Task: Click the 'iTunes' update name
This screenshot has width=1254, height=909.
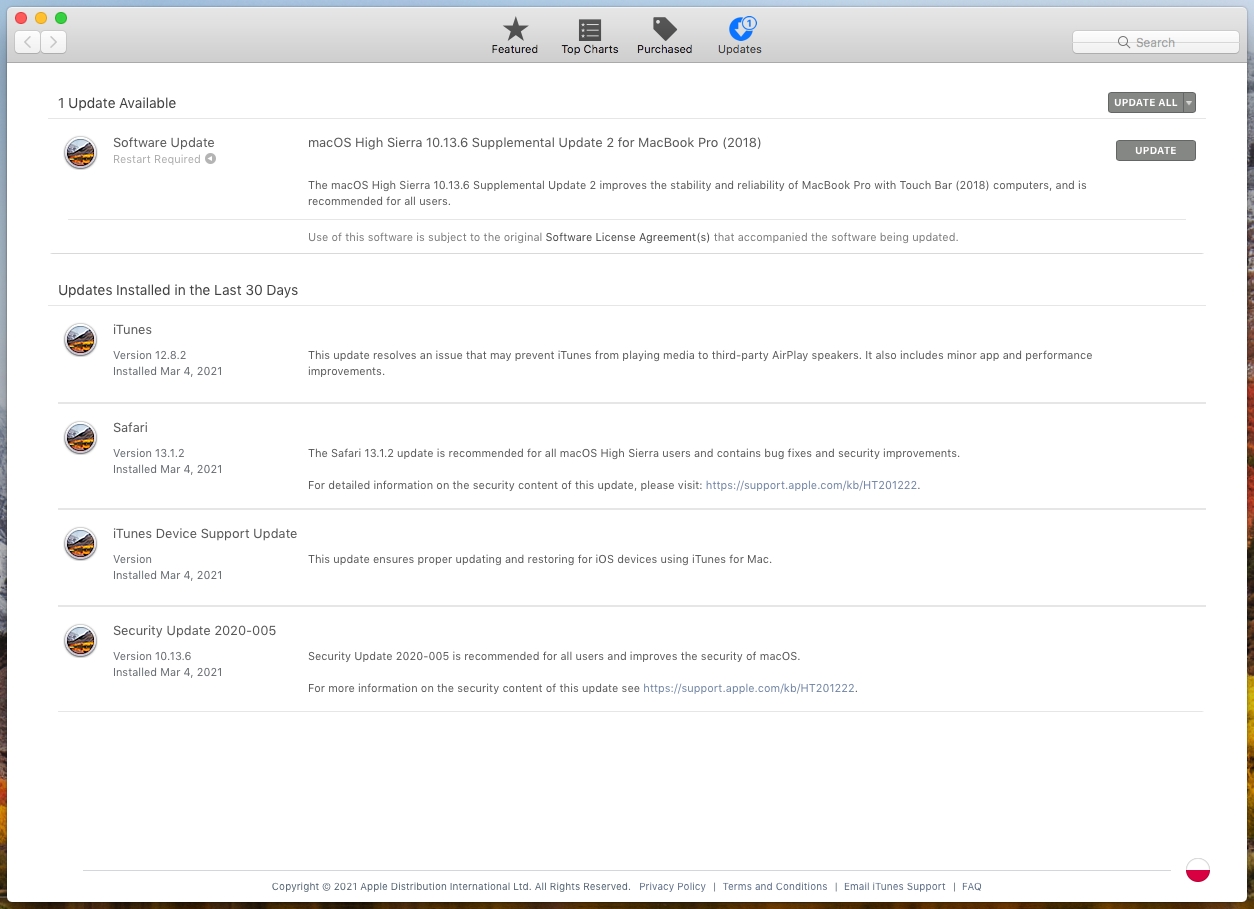Action: [x=132, y=329]
